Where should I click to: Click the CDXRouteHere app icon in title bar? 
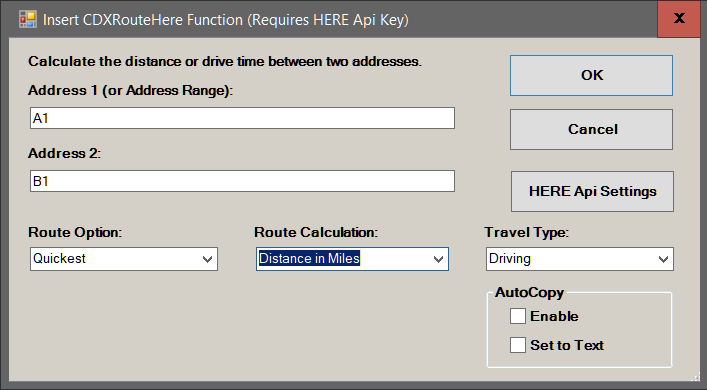pyautogui.click(x=28, y=20)
